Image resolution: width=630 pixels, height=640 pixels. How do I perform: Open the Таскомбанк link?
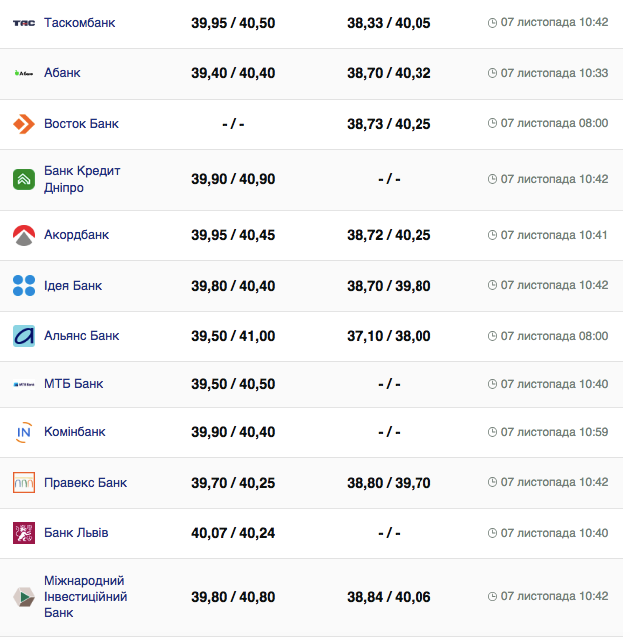79,22
